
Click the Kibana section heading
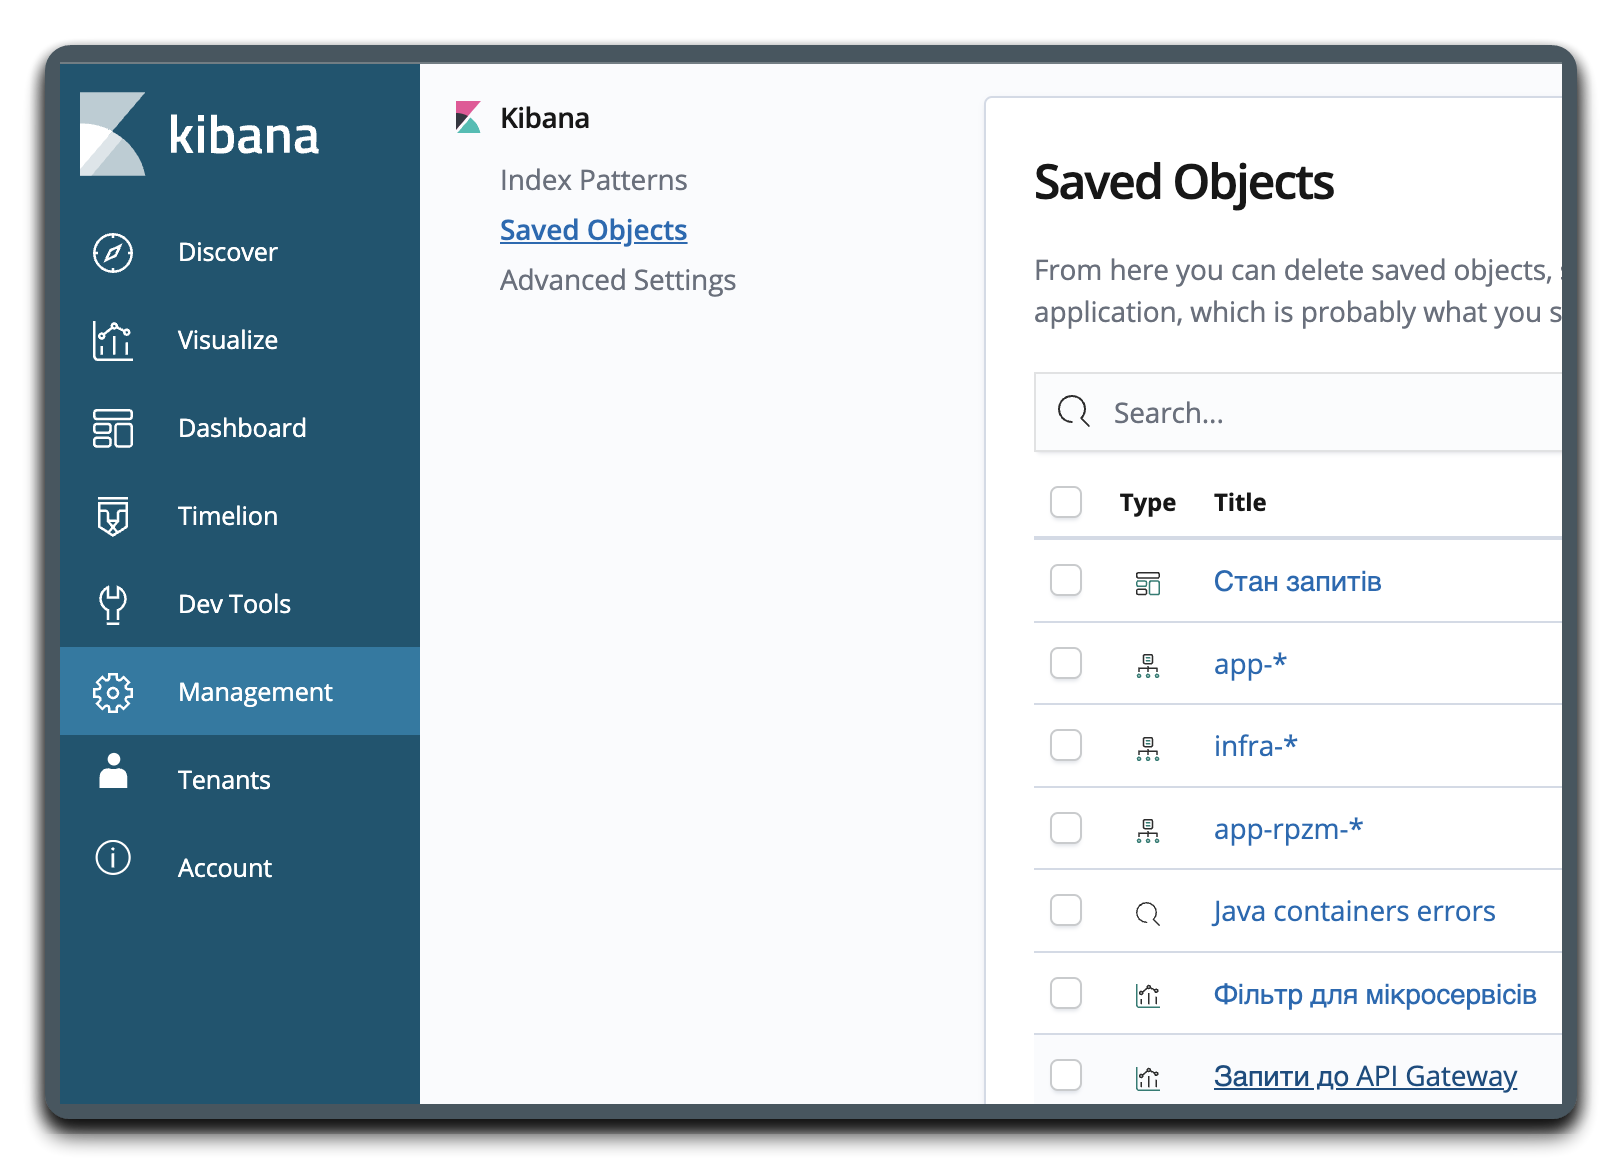coord(545,118)
